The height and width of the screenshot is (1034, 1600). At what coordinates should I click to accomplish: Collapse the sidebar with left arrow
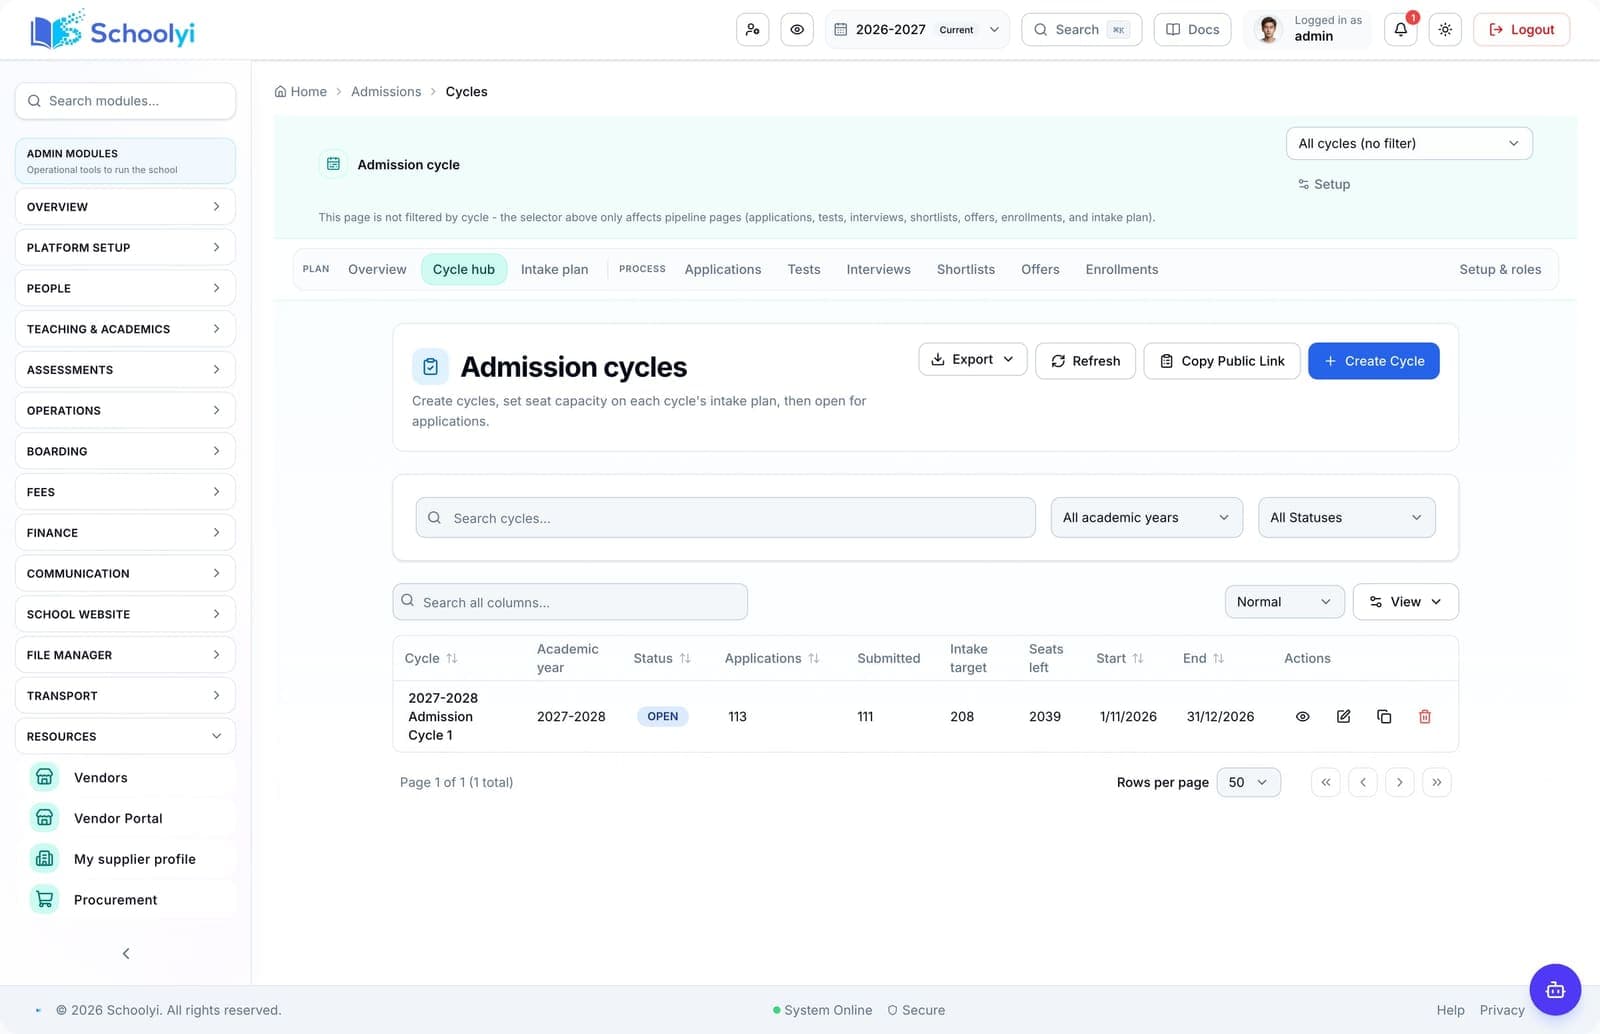coord(126,953)
